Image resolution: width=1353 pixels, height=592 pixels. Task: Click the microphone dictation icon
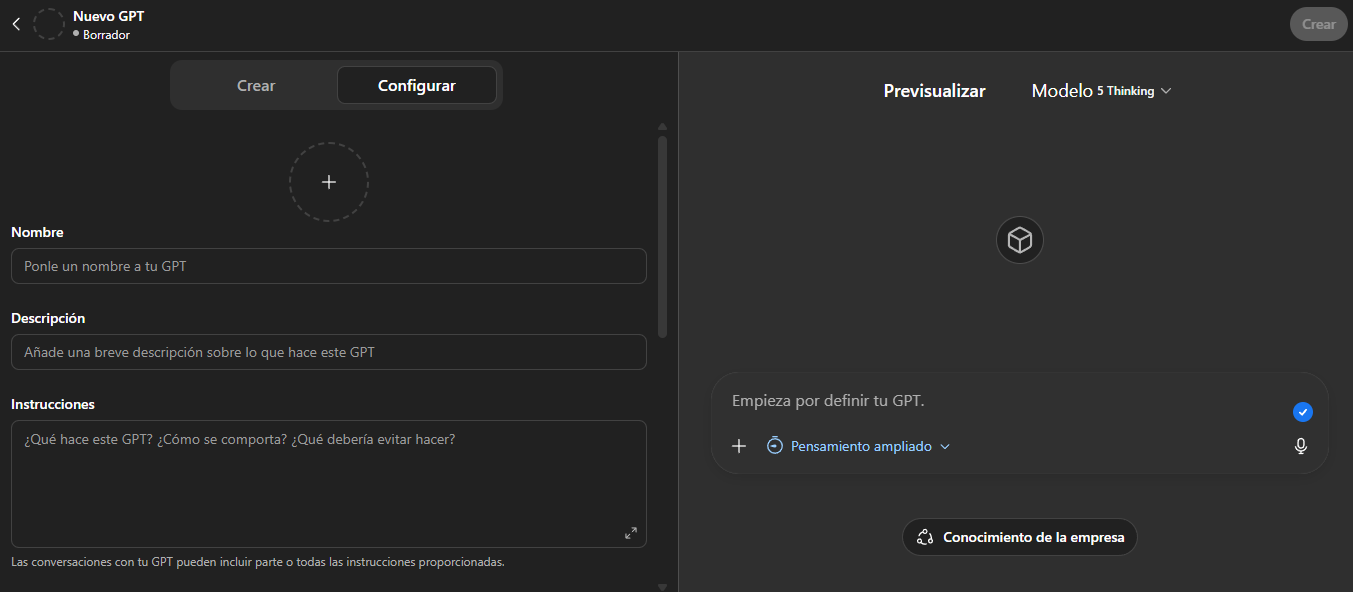pyautogui.click(x=1300, y=446)
